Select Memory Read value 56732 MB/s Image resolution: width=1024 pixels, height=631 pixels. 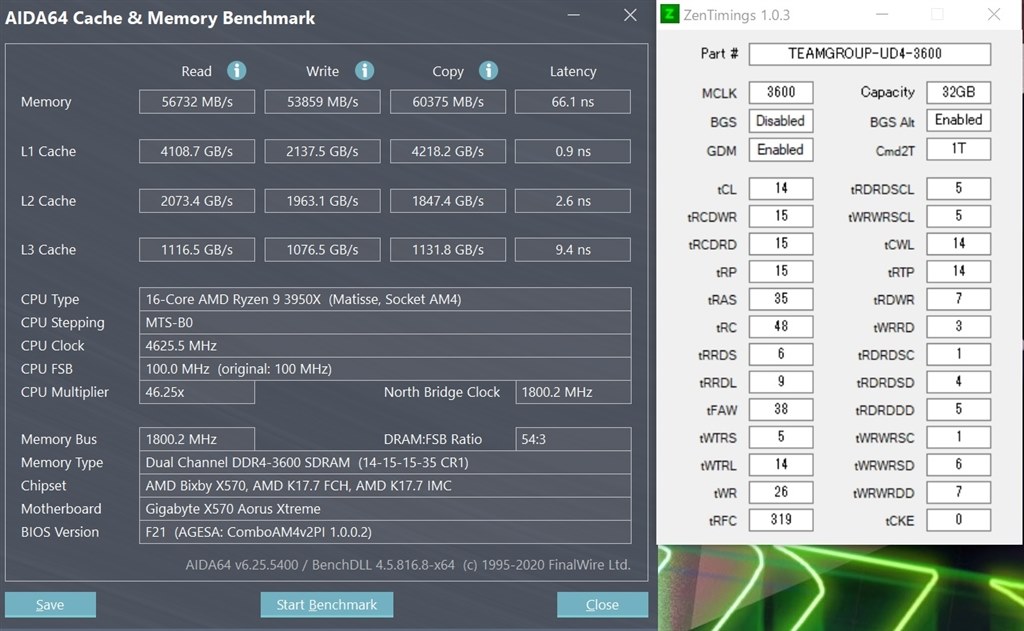[x=197, y=102]
